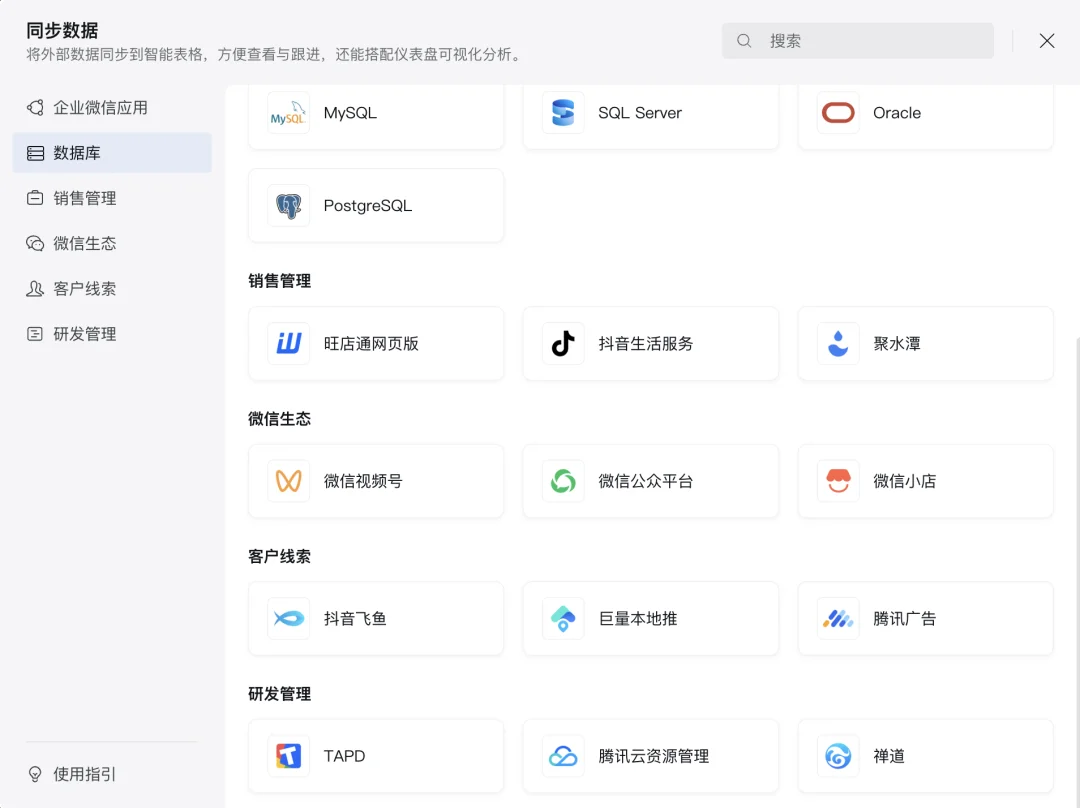Image resolution: width=1080 pixels, height=808 pixels.
Task: Click the 微信生态 section heading
Action: click(280, 419)
